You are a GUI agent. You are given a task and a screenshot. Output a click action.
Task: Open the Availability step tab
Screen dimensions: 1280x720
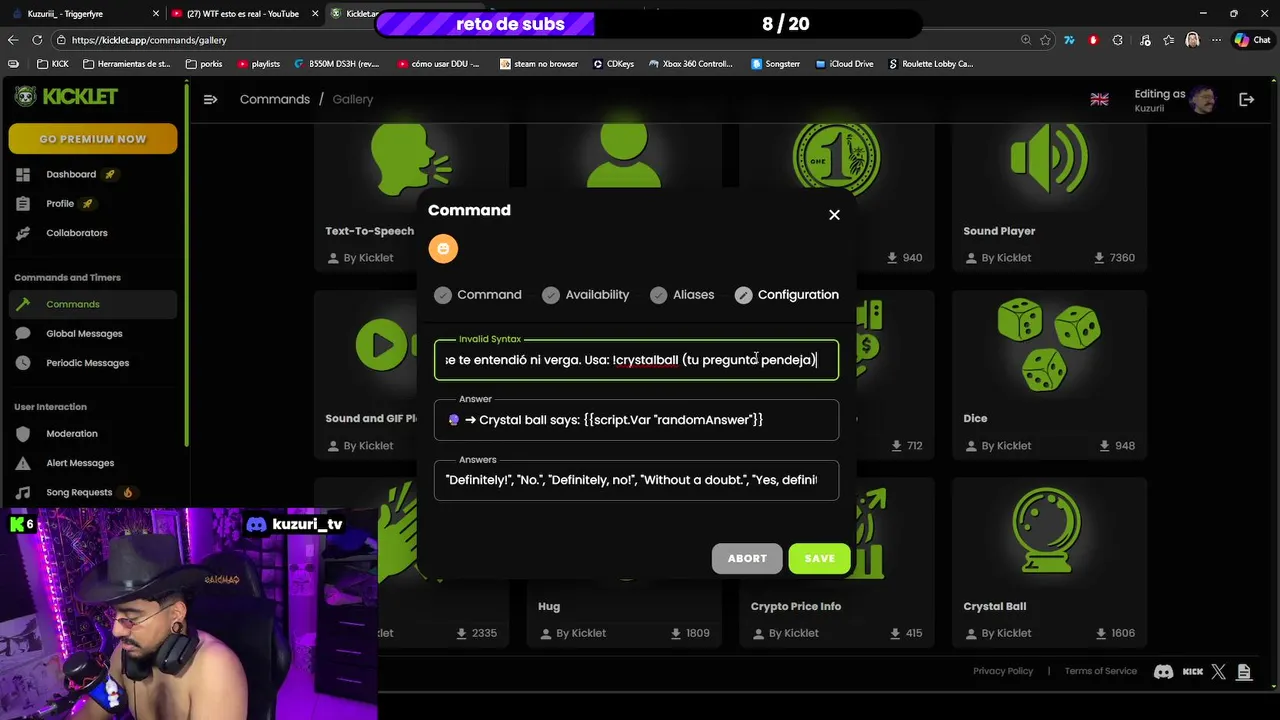click(586, 295)
